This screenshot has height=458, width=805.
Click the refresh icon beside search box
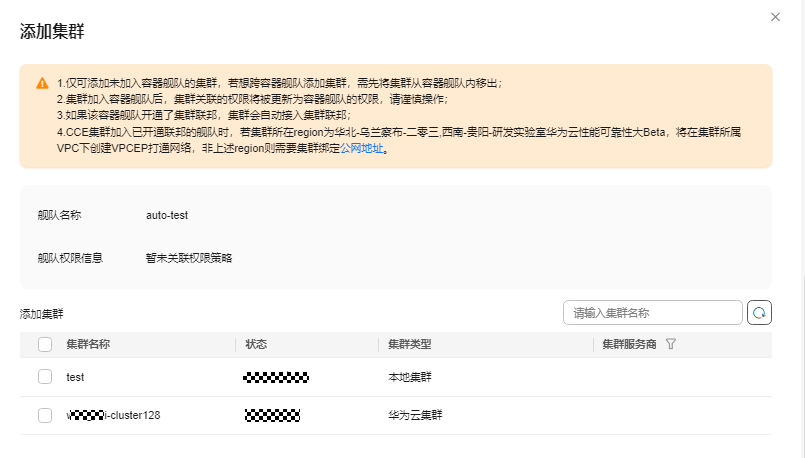click(759, 313)
